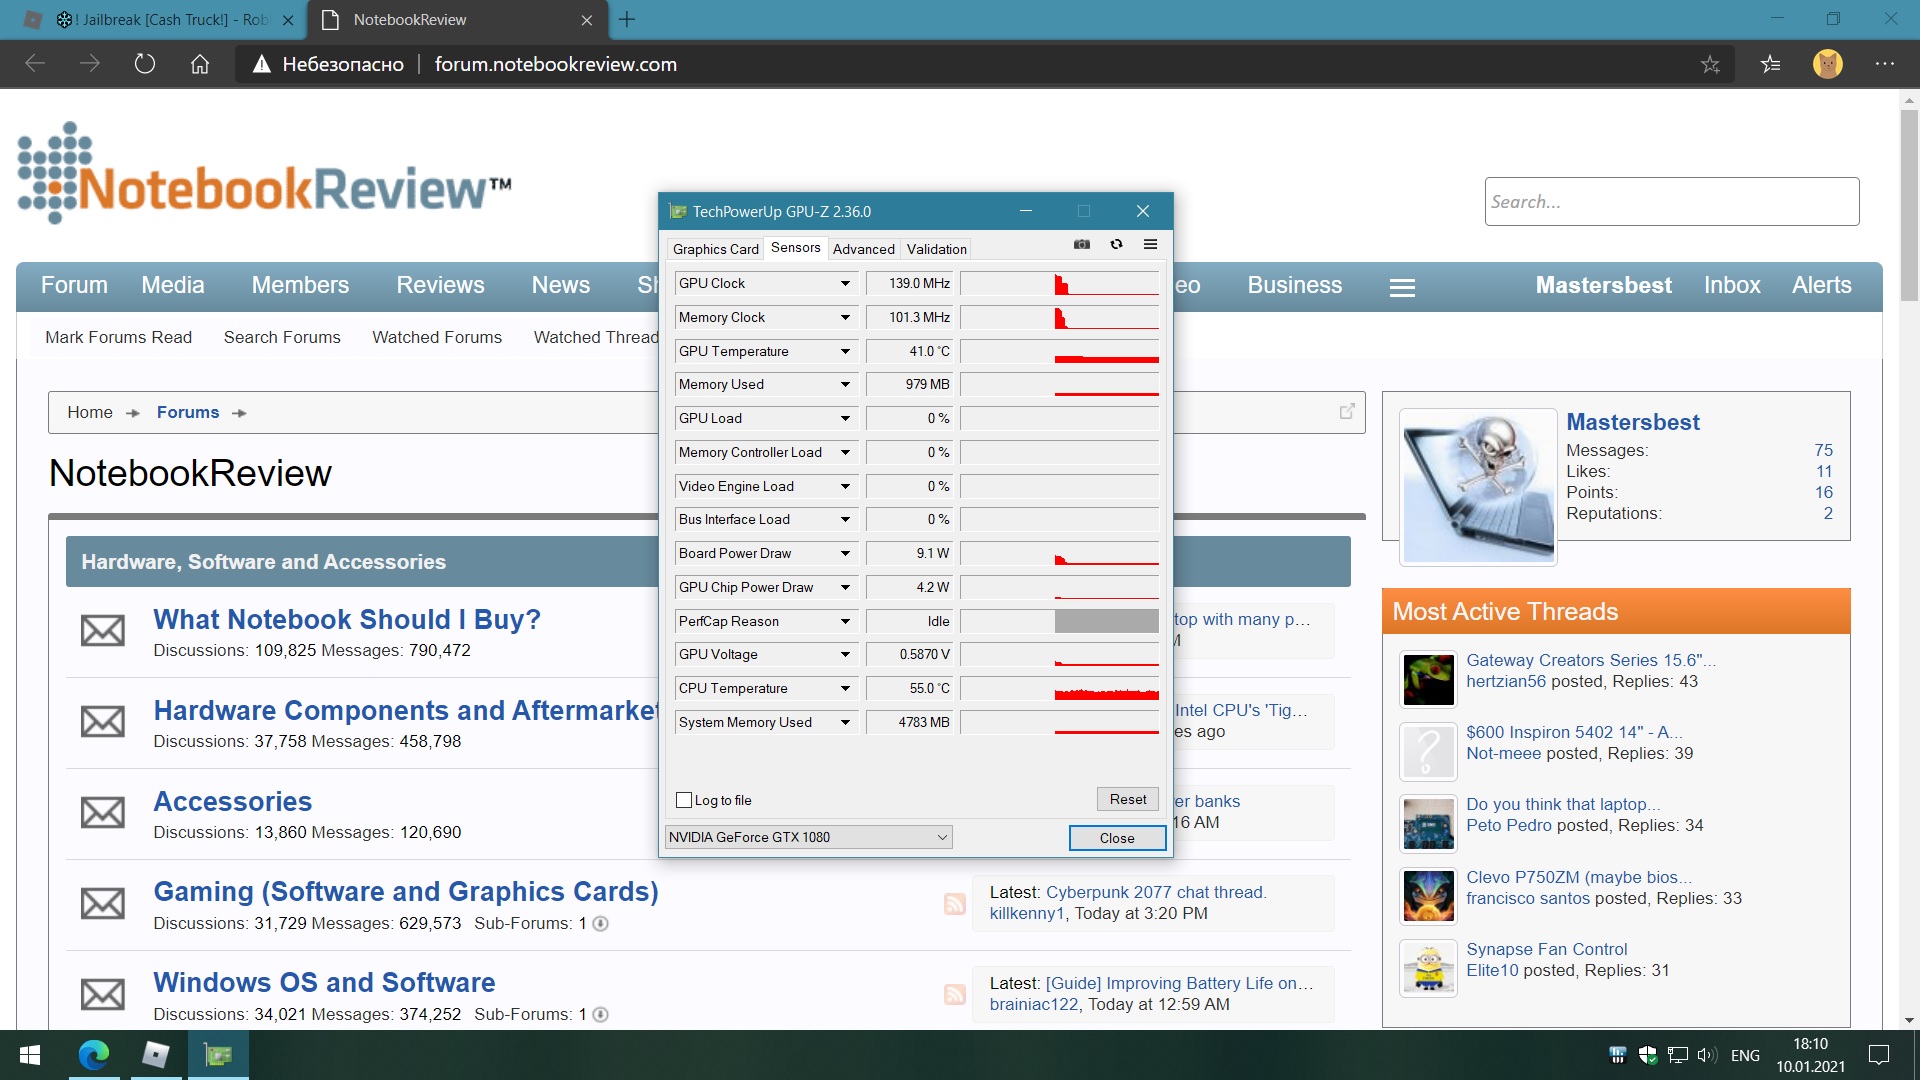The height and width of the screenshot is (1080, 1920).
Task: Open the Cyberpunk 2077 chat thread link
Action: point(1156,892)
